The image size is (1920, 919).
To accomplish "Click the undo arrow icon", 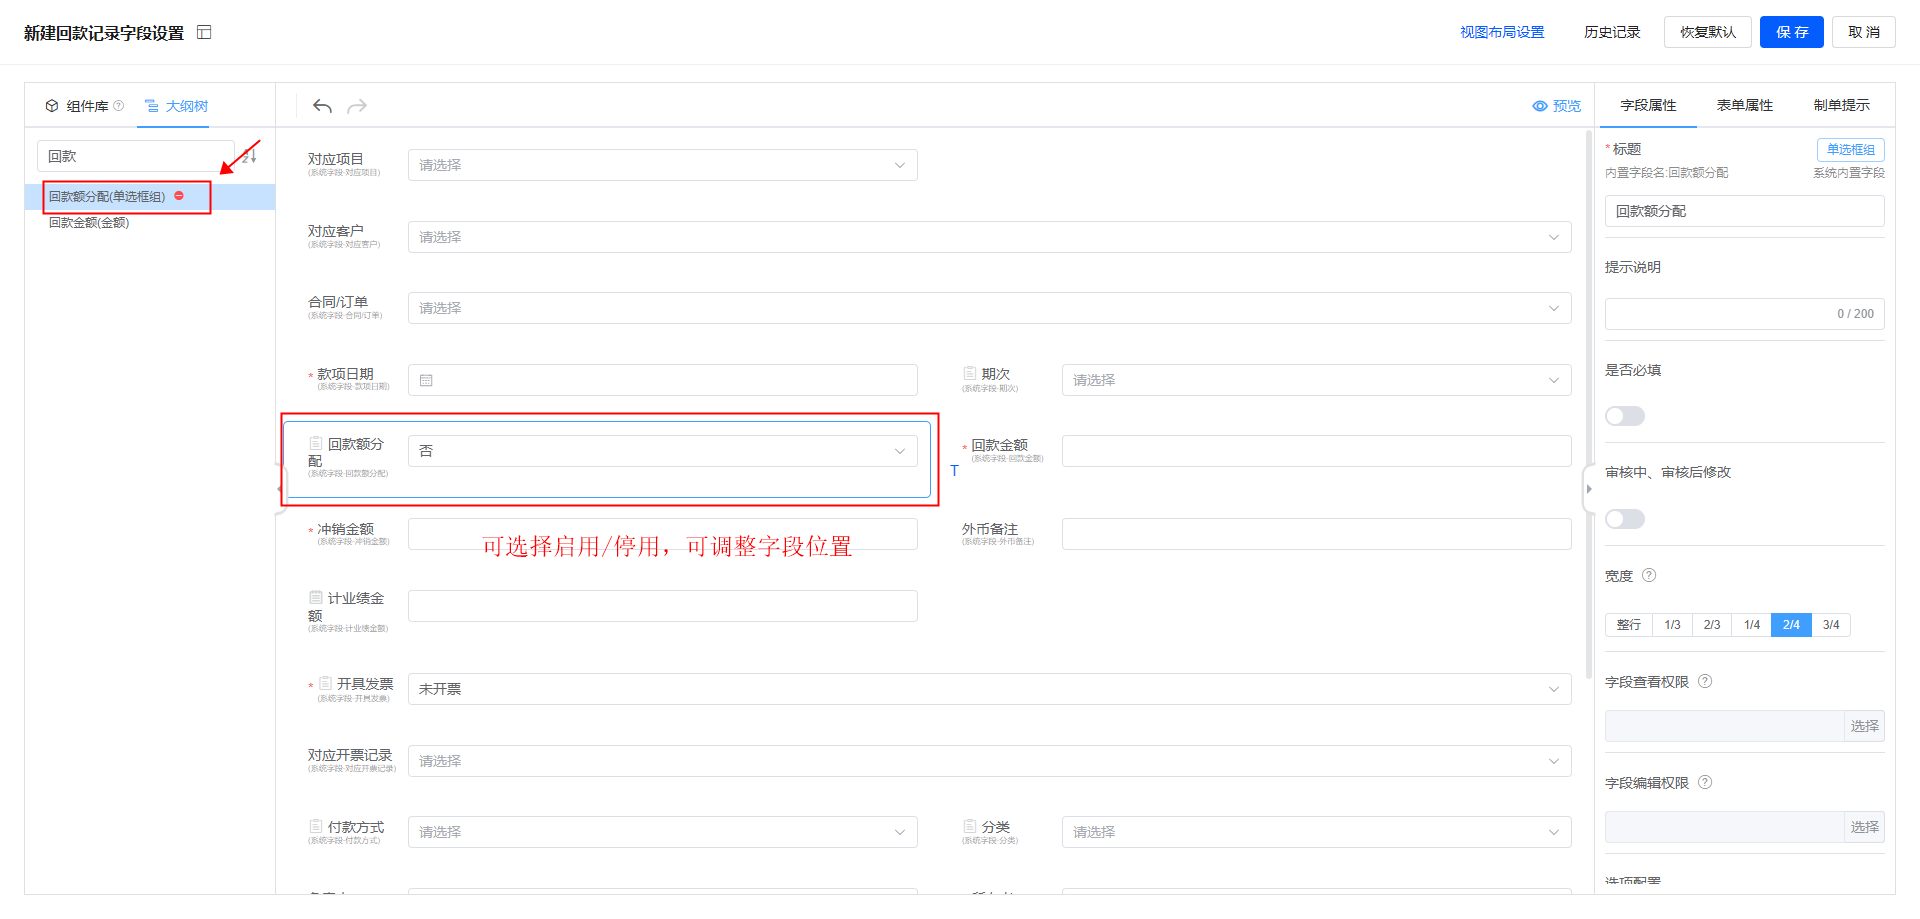I will tap(322, 106).
